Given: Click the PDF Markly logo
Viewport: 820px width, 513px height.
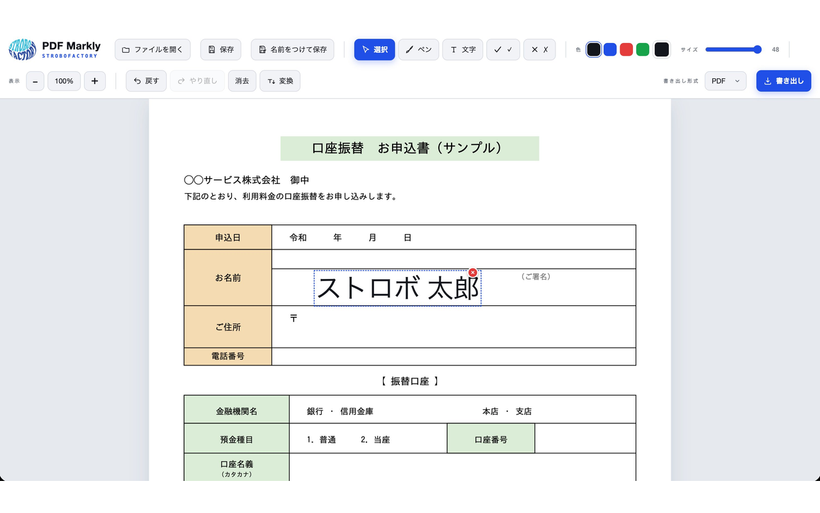Looking at the screenshot, I should (54, 49).
